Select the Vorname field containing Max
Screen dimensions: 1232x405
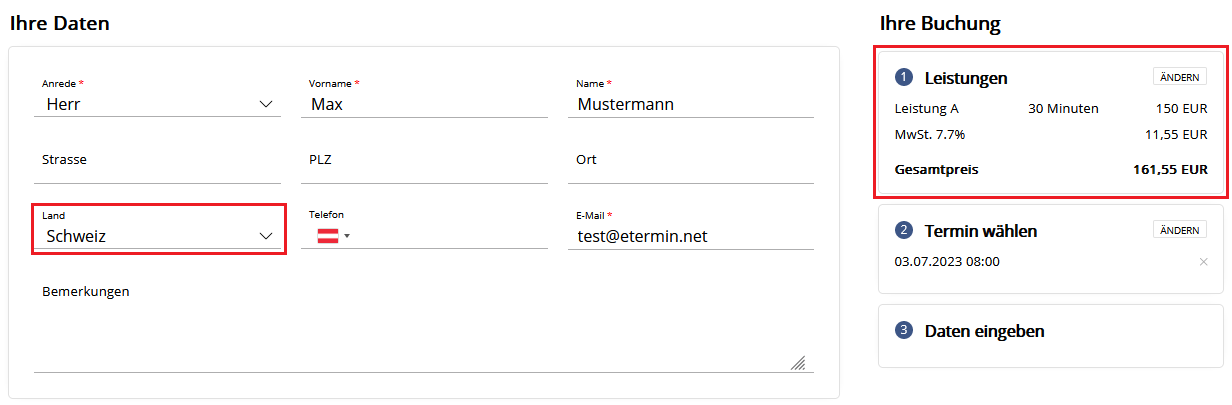tap(424, 104)
